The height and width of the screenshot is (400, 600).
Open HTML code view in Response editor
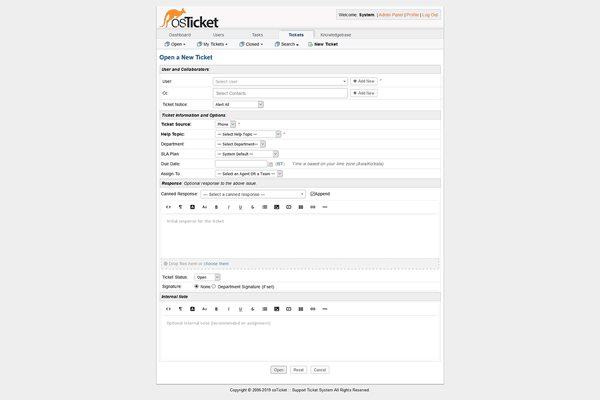[x=168, y=207]
